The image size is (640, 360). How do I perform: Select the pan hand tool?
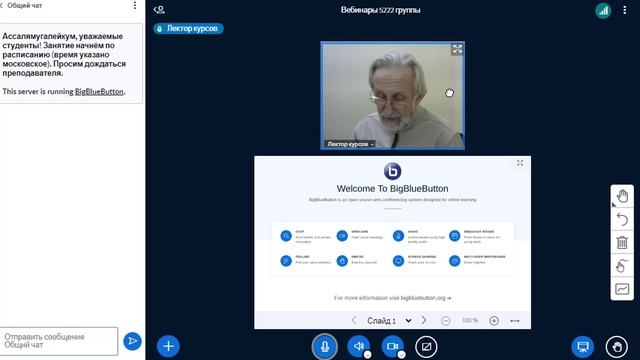click(x=622, y=196)
